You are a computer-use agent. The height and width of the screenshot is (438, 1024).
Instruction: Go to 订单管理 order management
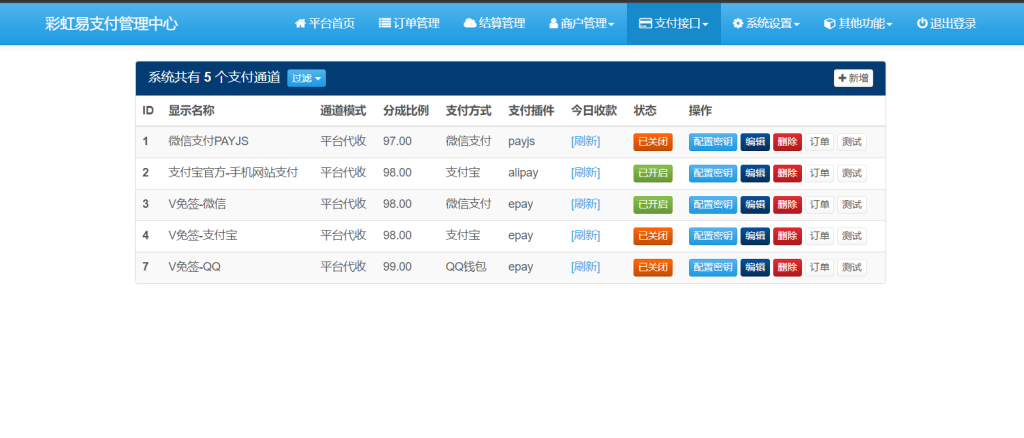click(x=409, y=23)
